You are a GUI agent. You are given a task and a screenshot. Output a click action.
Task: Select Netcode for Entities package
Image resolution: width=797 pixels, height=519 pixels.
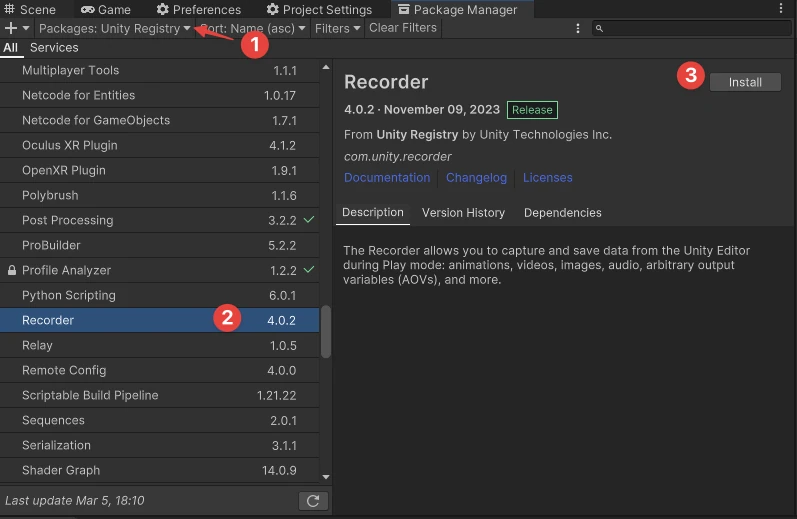[160, 96]
